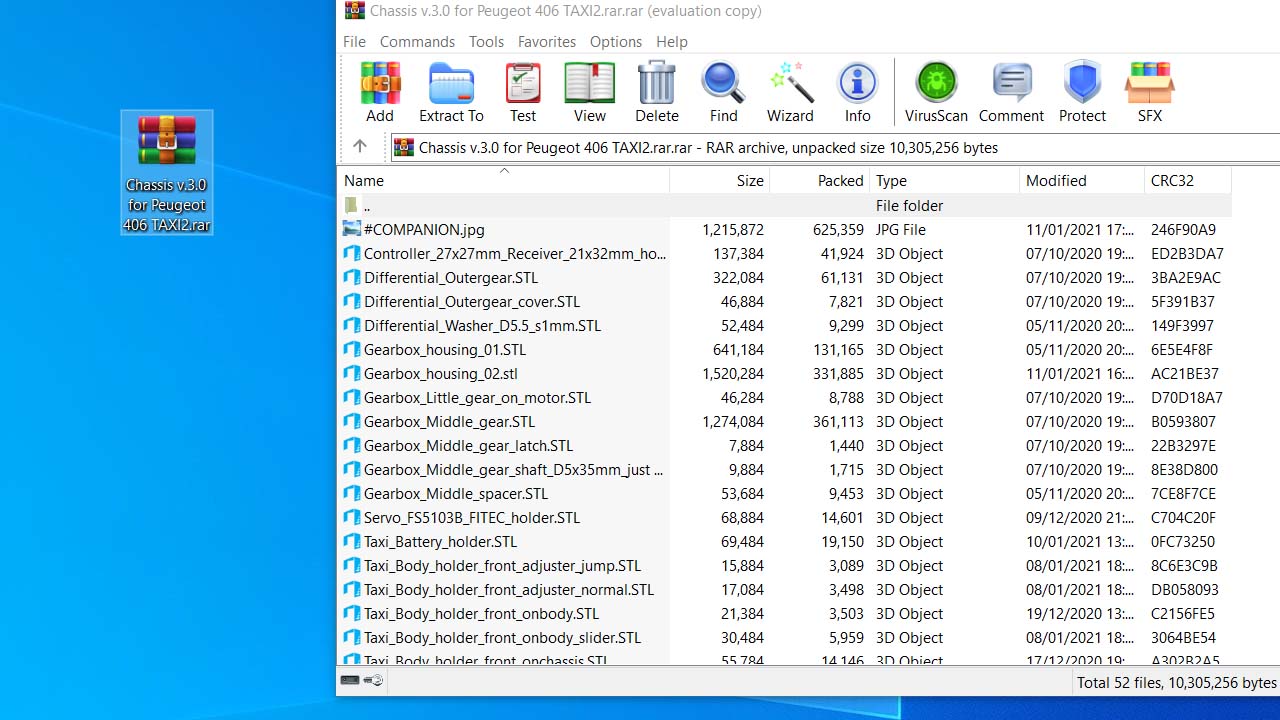
Task: Click the 1,215,872 size value
Action: pos(733,229)
